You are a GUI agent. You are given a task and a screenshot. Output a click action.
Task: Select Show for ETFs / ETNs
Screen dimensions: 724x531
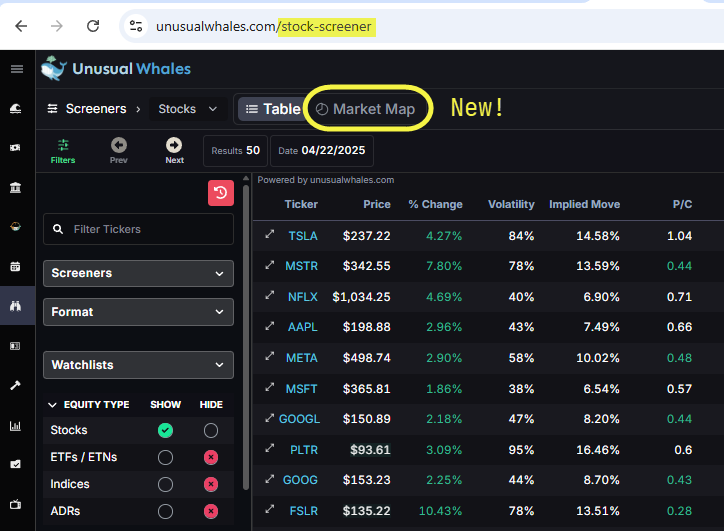pyautogui.click(x=165, y=458)
